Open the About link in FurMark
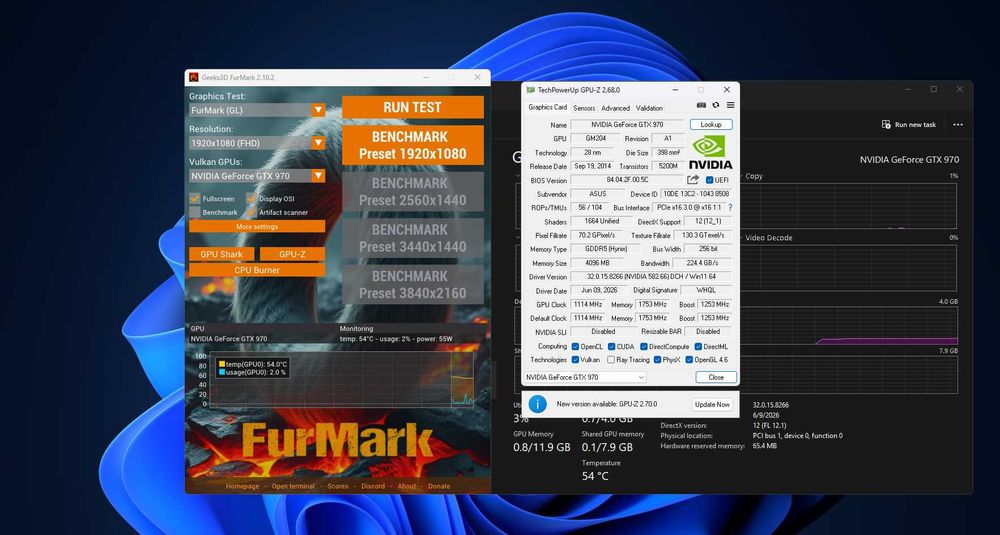The width and height of the screenshot is (1000, 535). pos(407,486)
